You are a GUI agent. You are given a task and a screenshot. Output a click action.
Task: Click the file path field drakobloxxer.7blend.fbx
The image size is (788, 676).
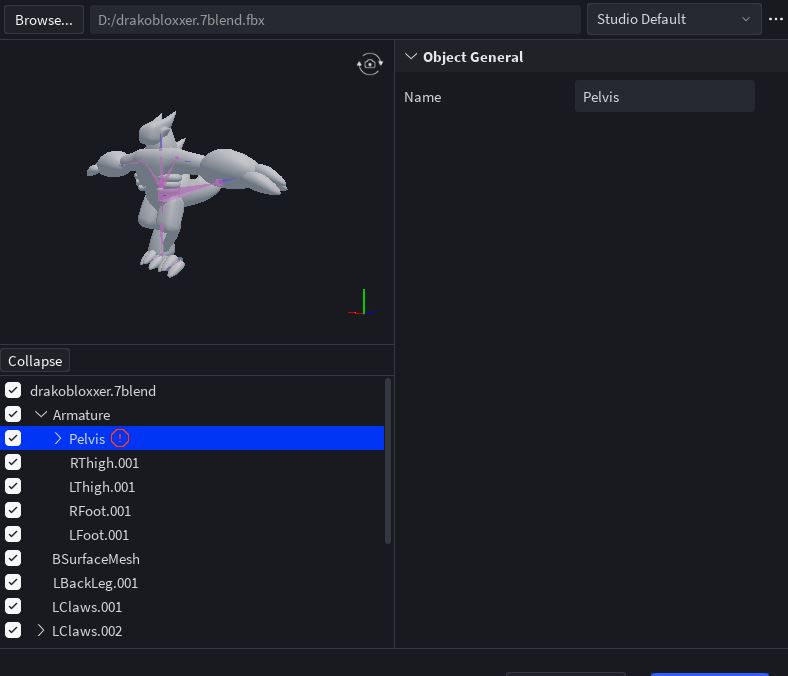[335, 20]
